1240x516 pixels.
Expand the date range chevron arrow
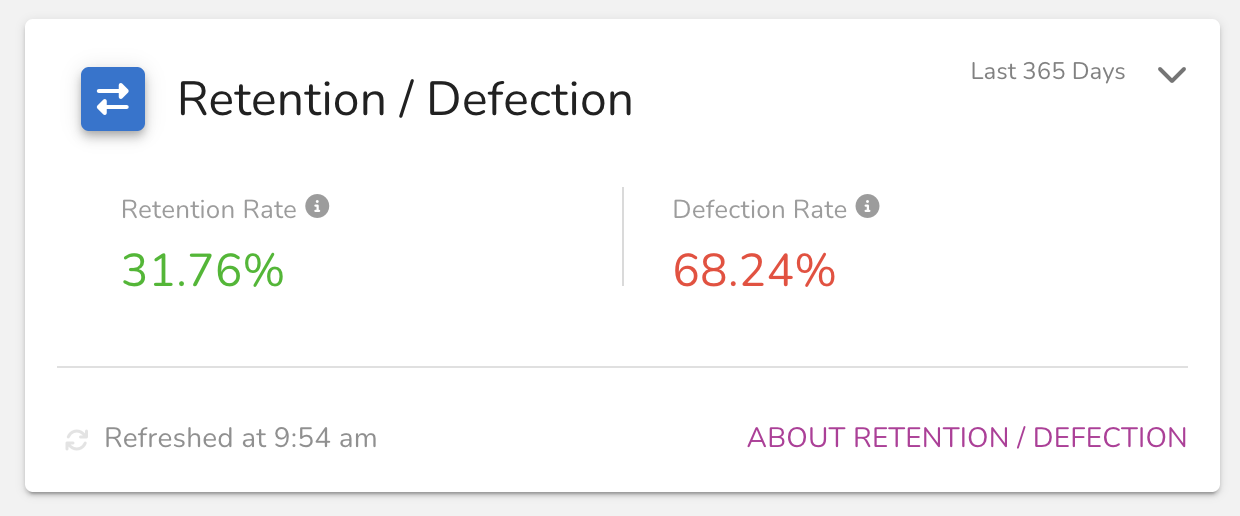click(x=1171, y=75)
